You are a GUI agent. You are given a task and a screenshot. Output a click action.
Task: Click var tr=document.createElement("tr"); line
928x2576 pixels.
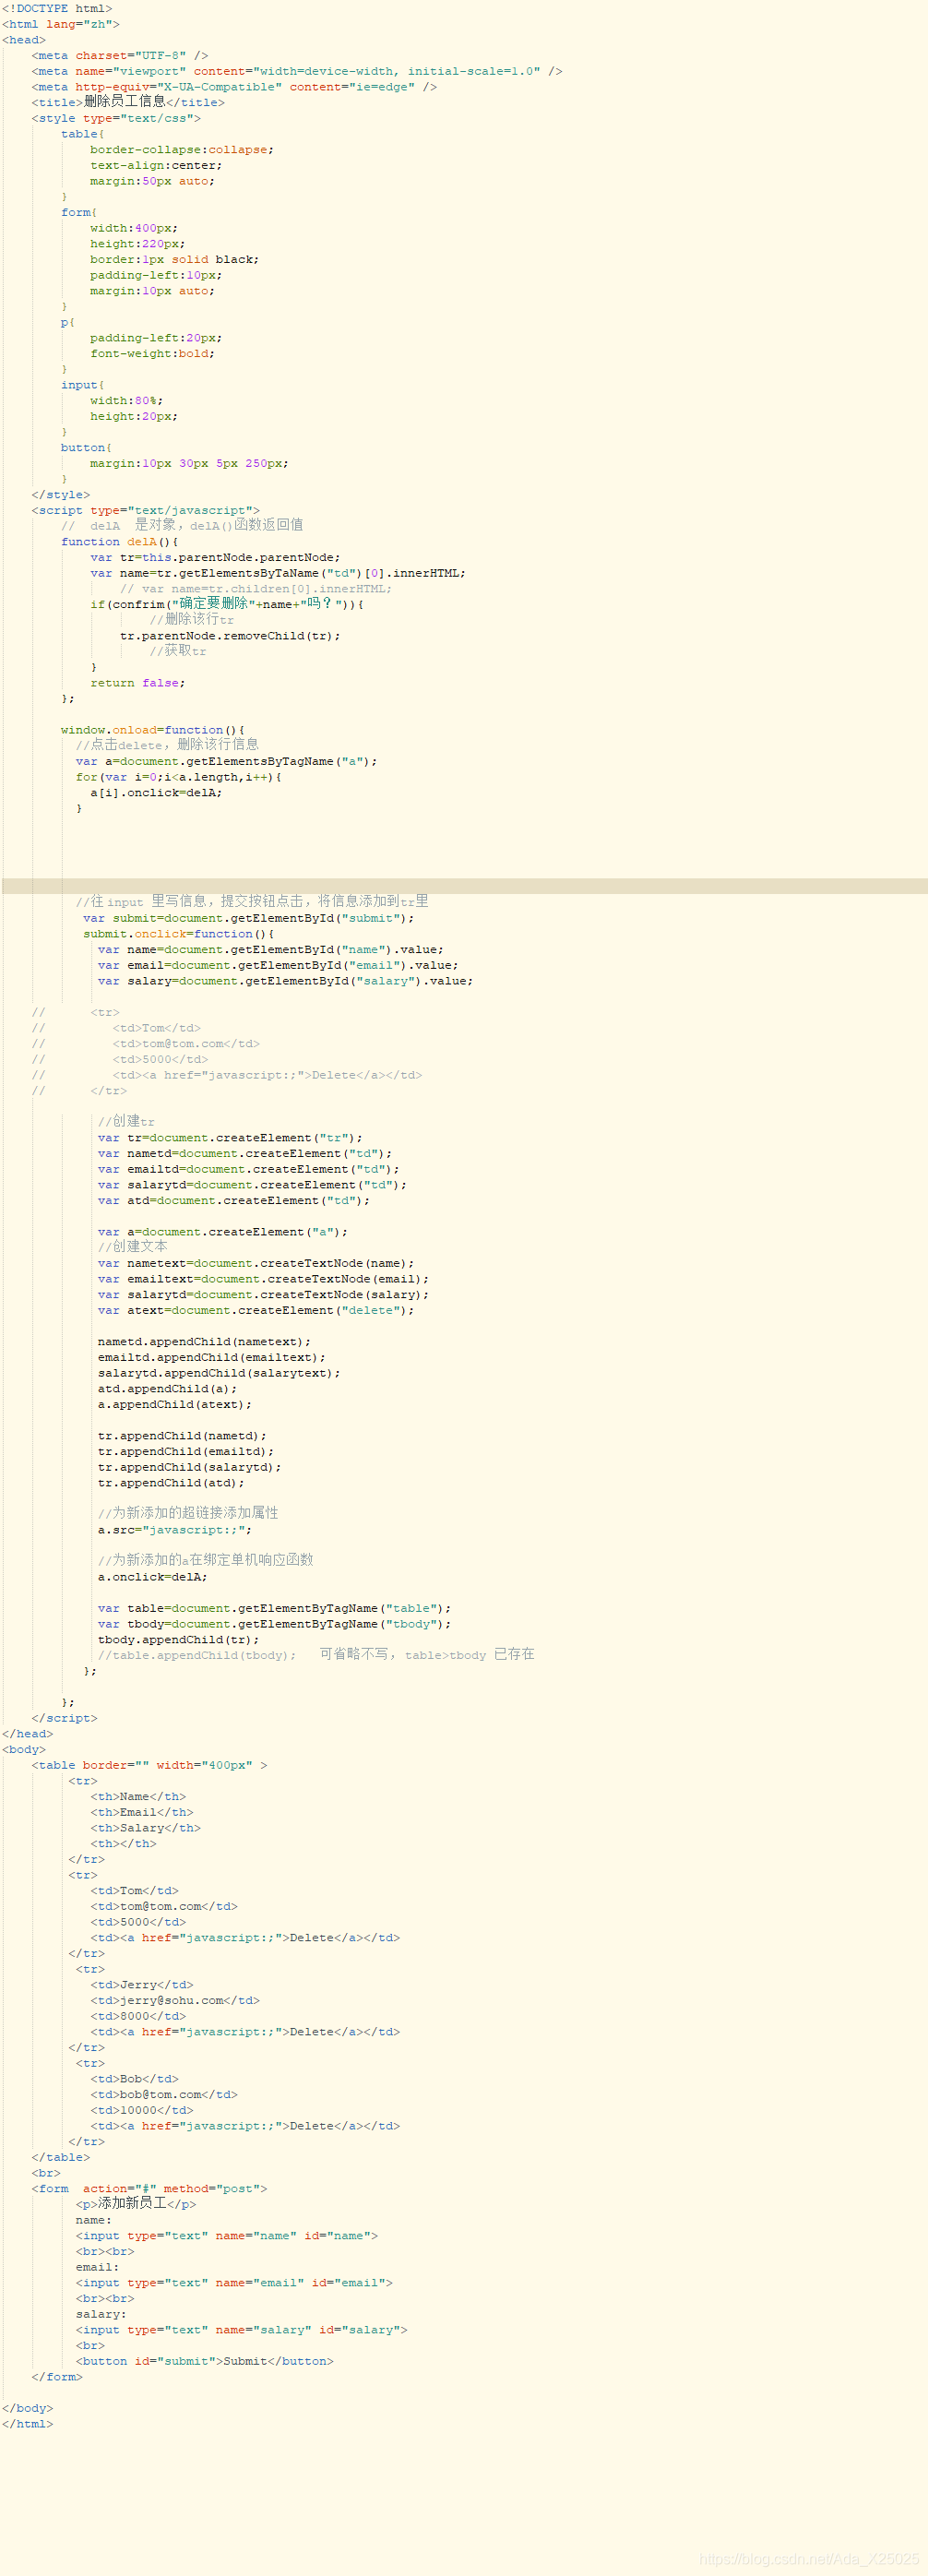[231, 1138]
